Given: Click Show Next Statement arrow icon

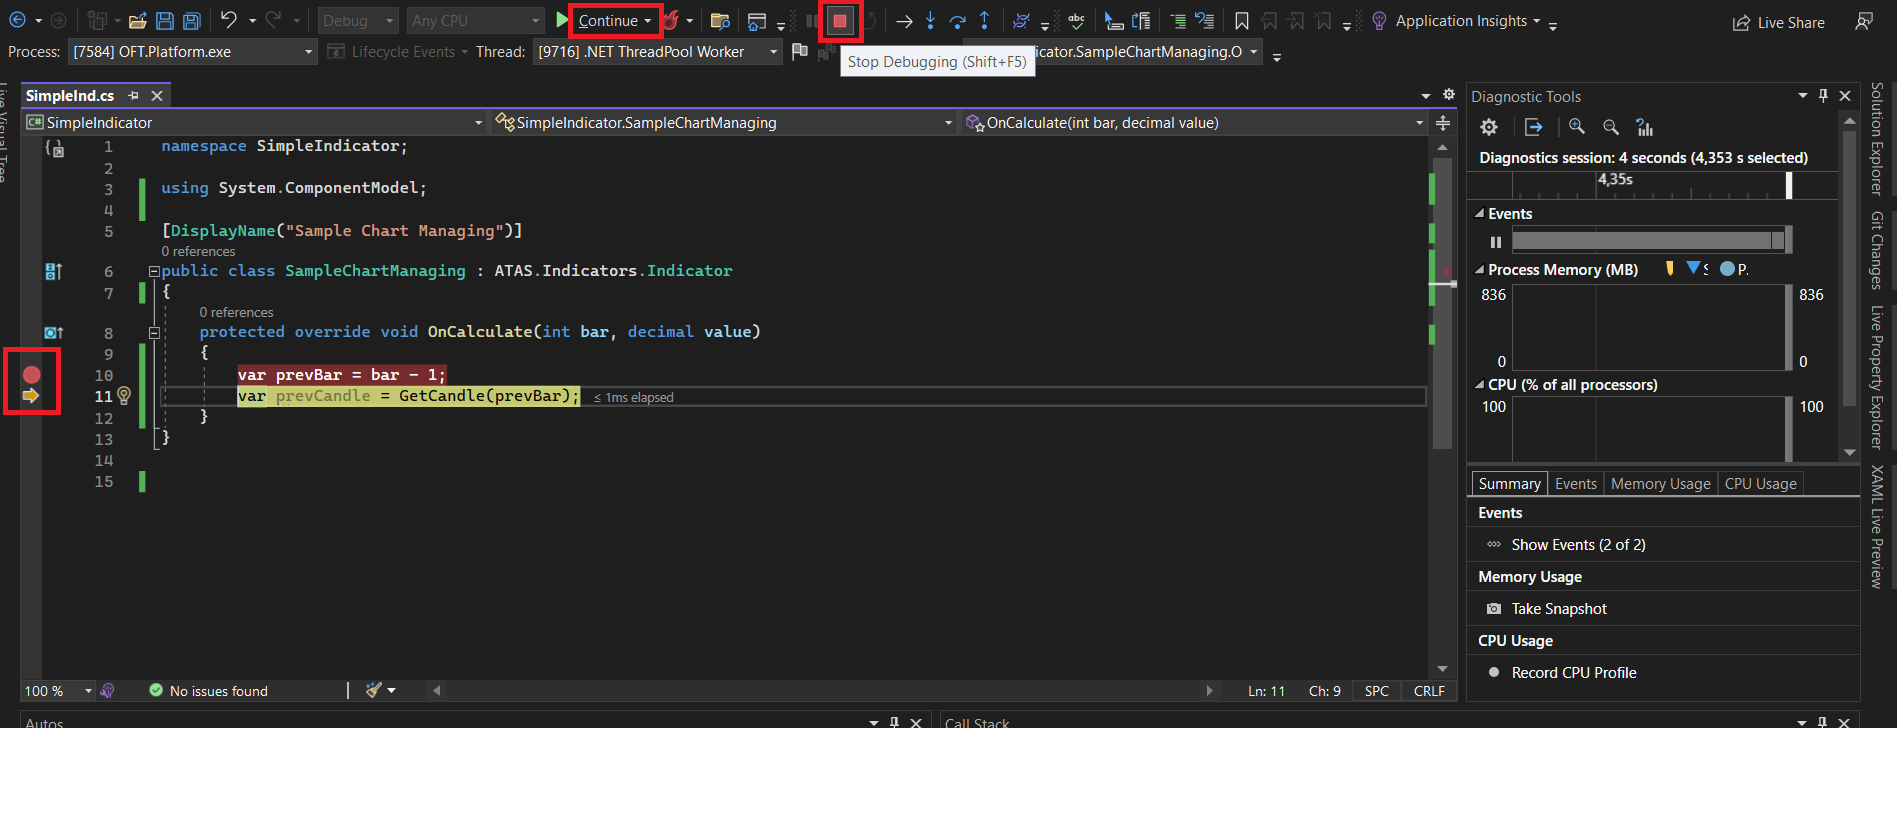Looking at the screenshot, I should point(904,21).
